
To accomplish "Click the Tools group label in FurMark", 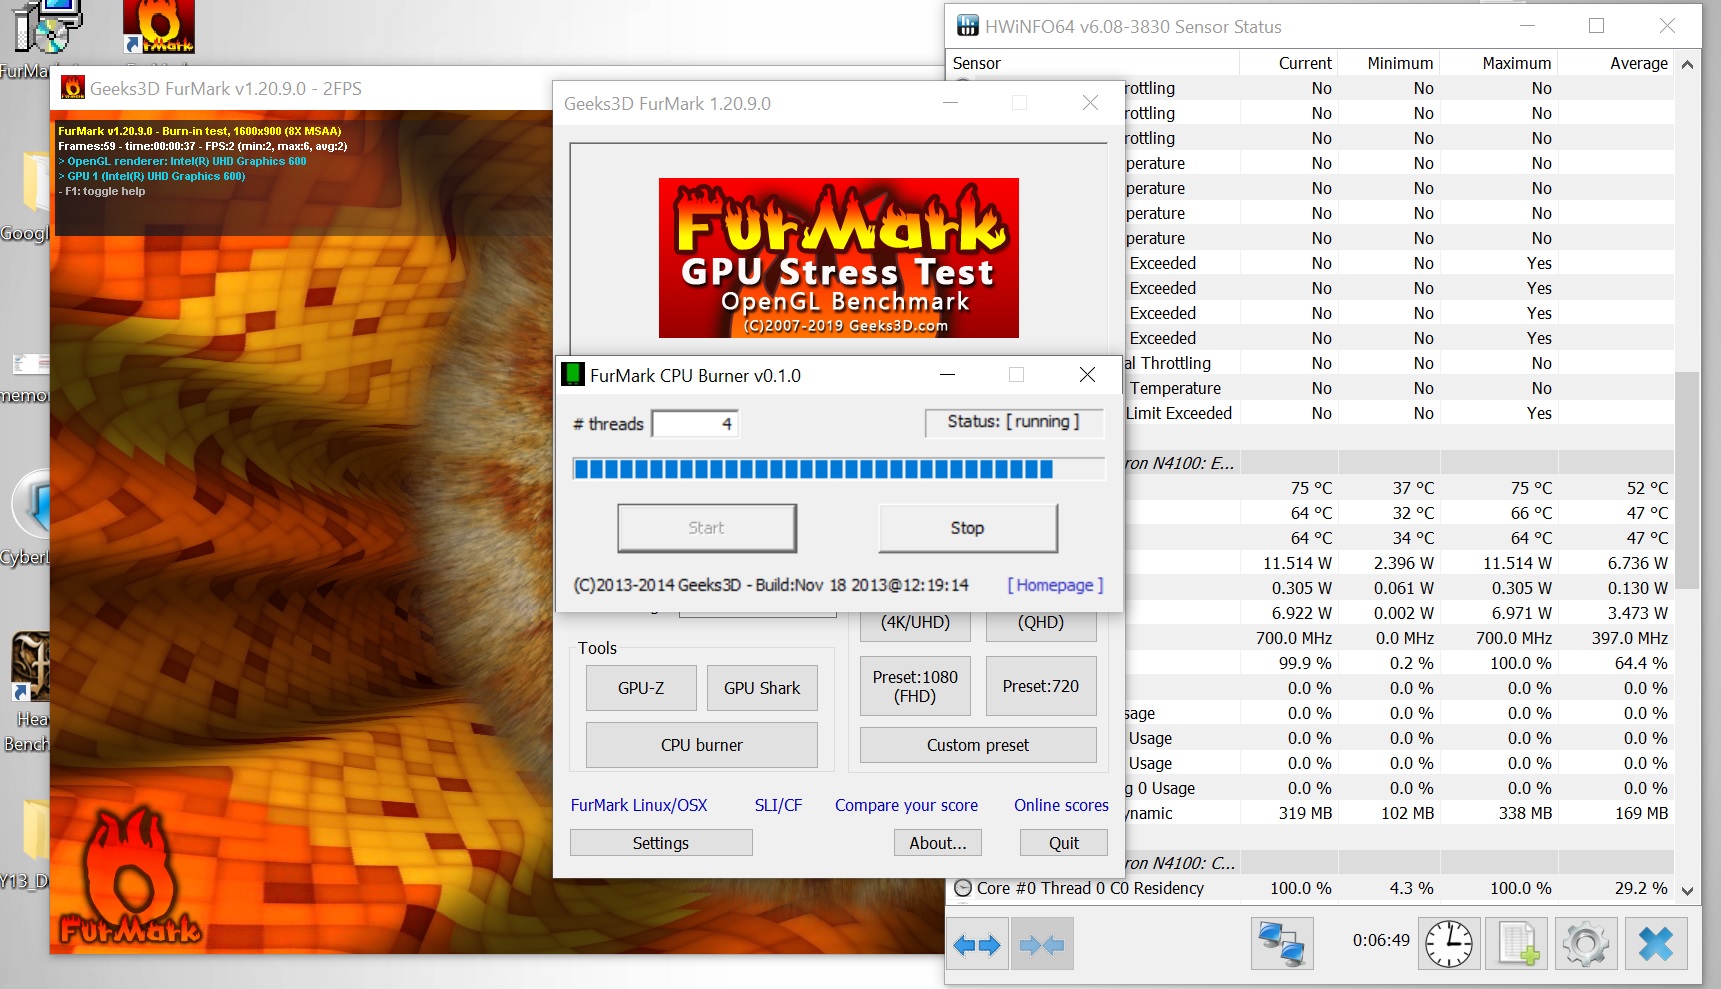I will point(597,648).
